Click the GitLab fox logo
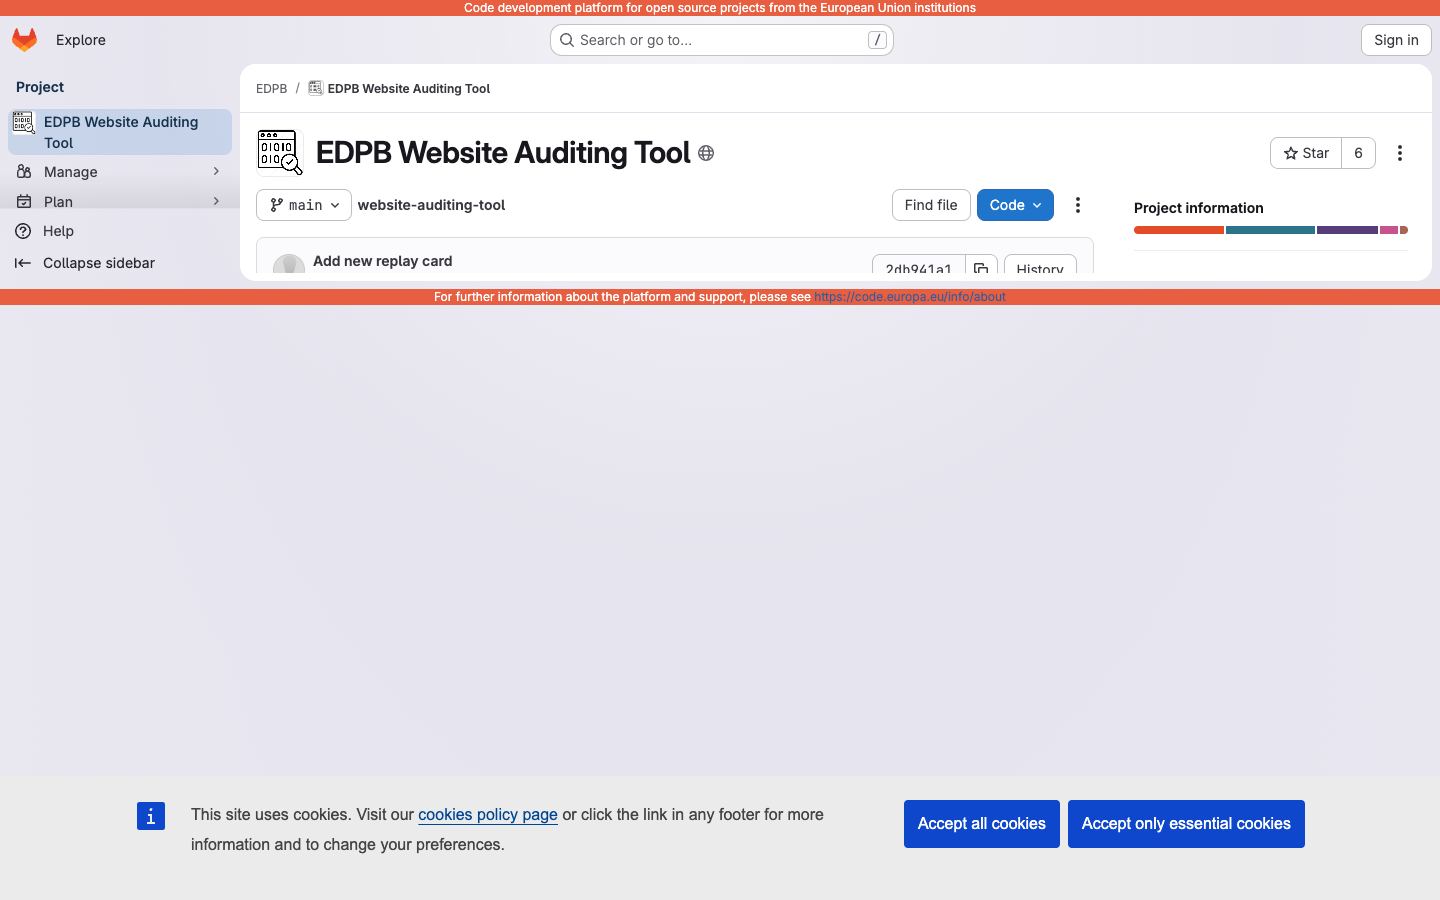Screen dimensions: 1440x900 pos(24,40)
